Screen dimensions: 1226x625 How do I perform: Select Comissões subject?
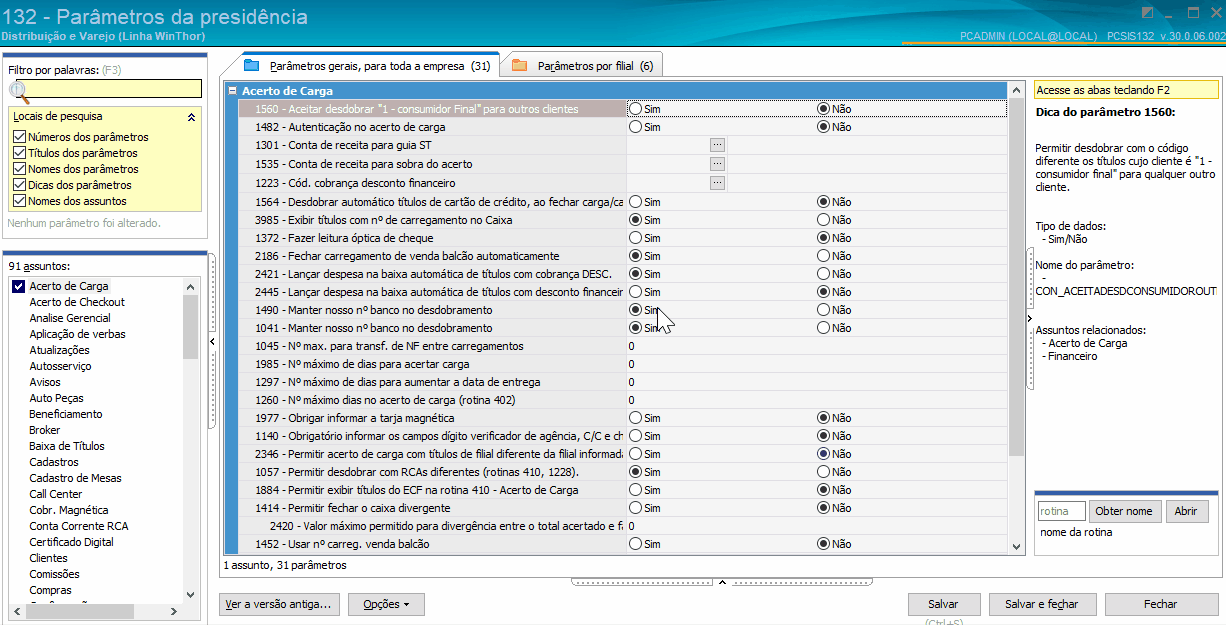click(54, 574)
